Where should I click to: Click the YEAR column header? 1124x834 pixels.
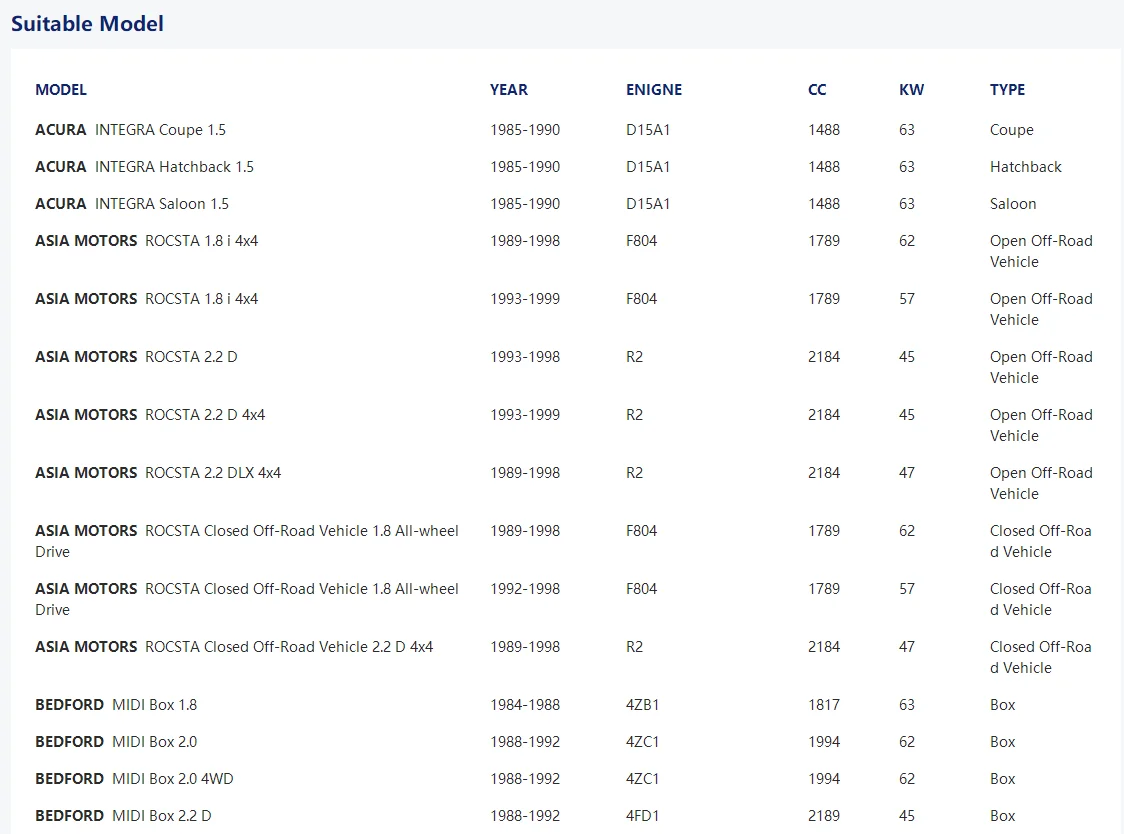509,90
